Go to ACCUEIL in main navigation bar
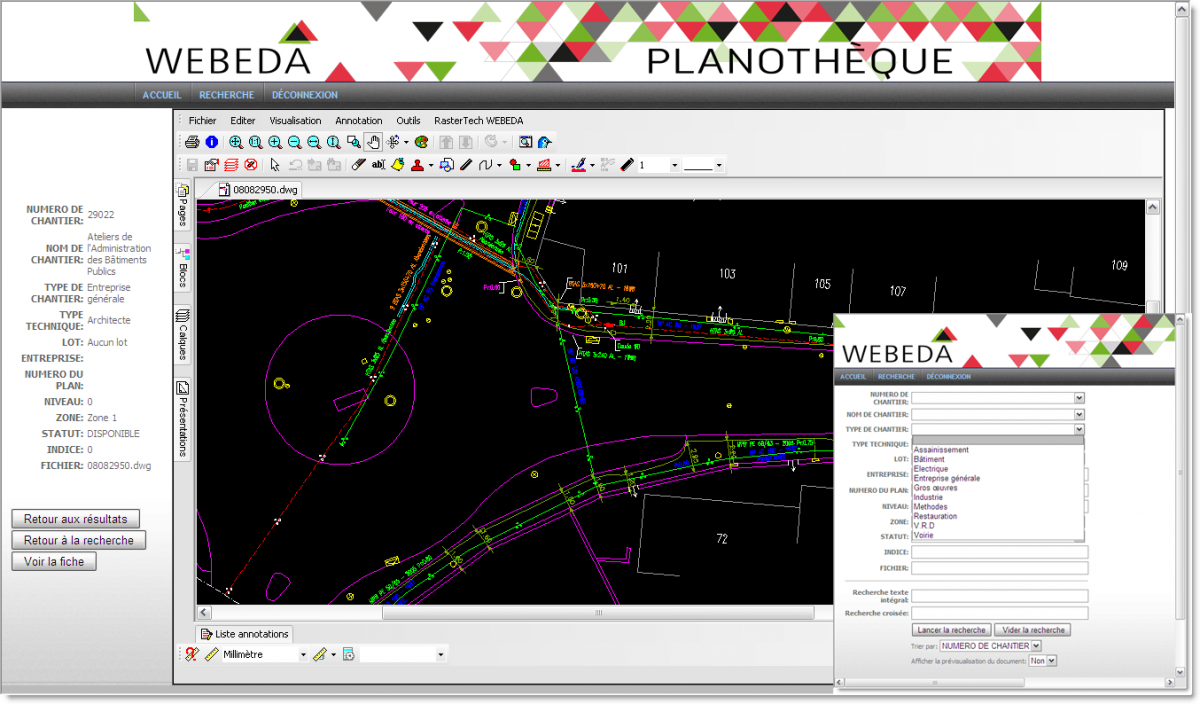1200x704 pixels. coord(162,95)
